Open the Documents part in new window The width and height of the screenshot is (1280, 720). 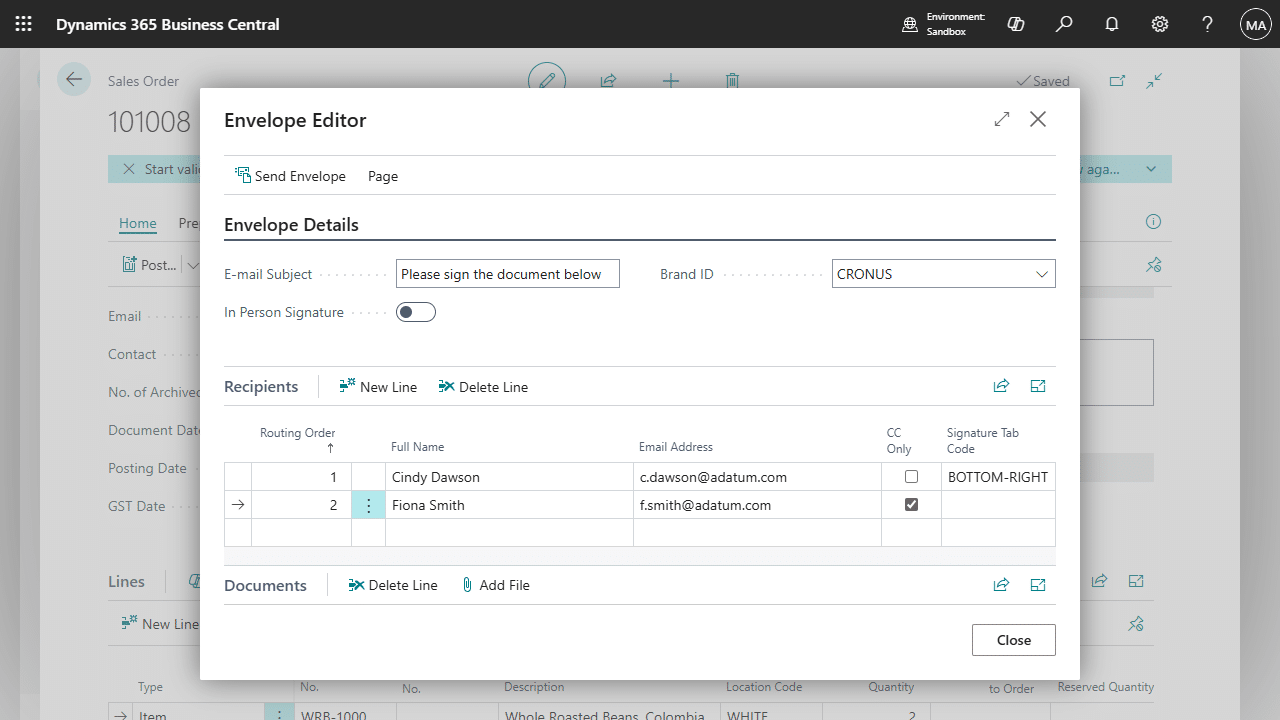coord(1038,585)
